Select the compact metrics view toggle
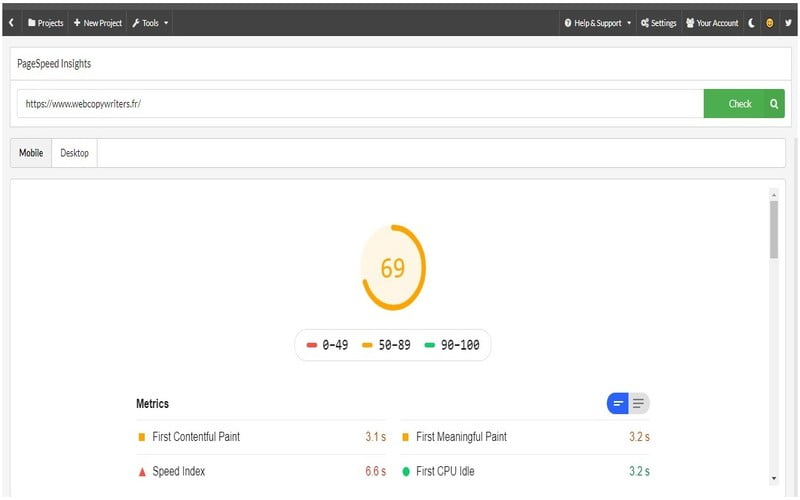 click(618, 404)
